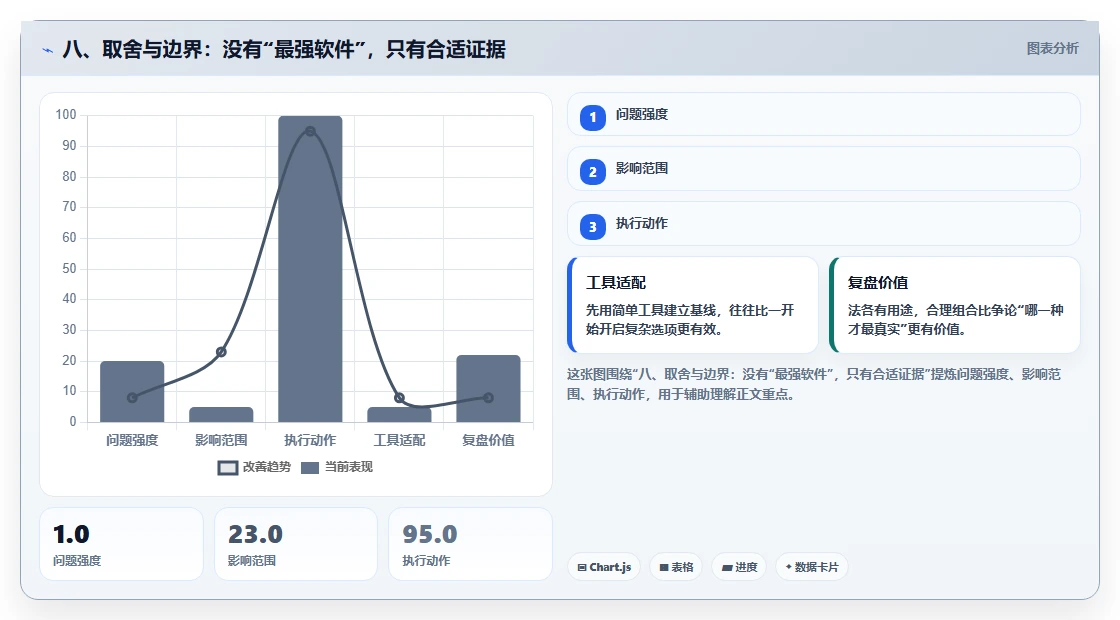Click the 问题强度 bar in the chart
The height and width of the screenshot is (620, 1120).
[132, 391]
